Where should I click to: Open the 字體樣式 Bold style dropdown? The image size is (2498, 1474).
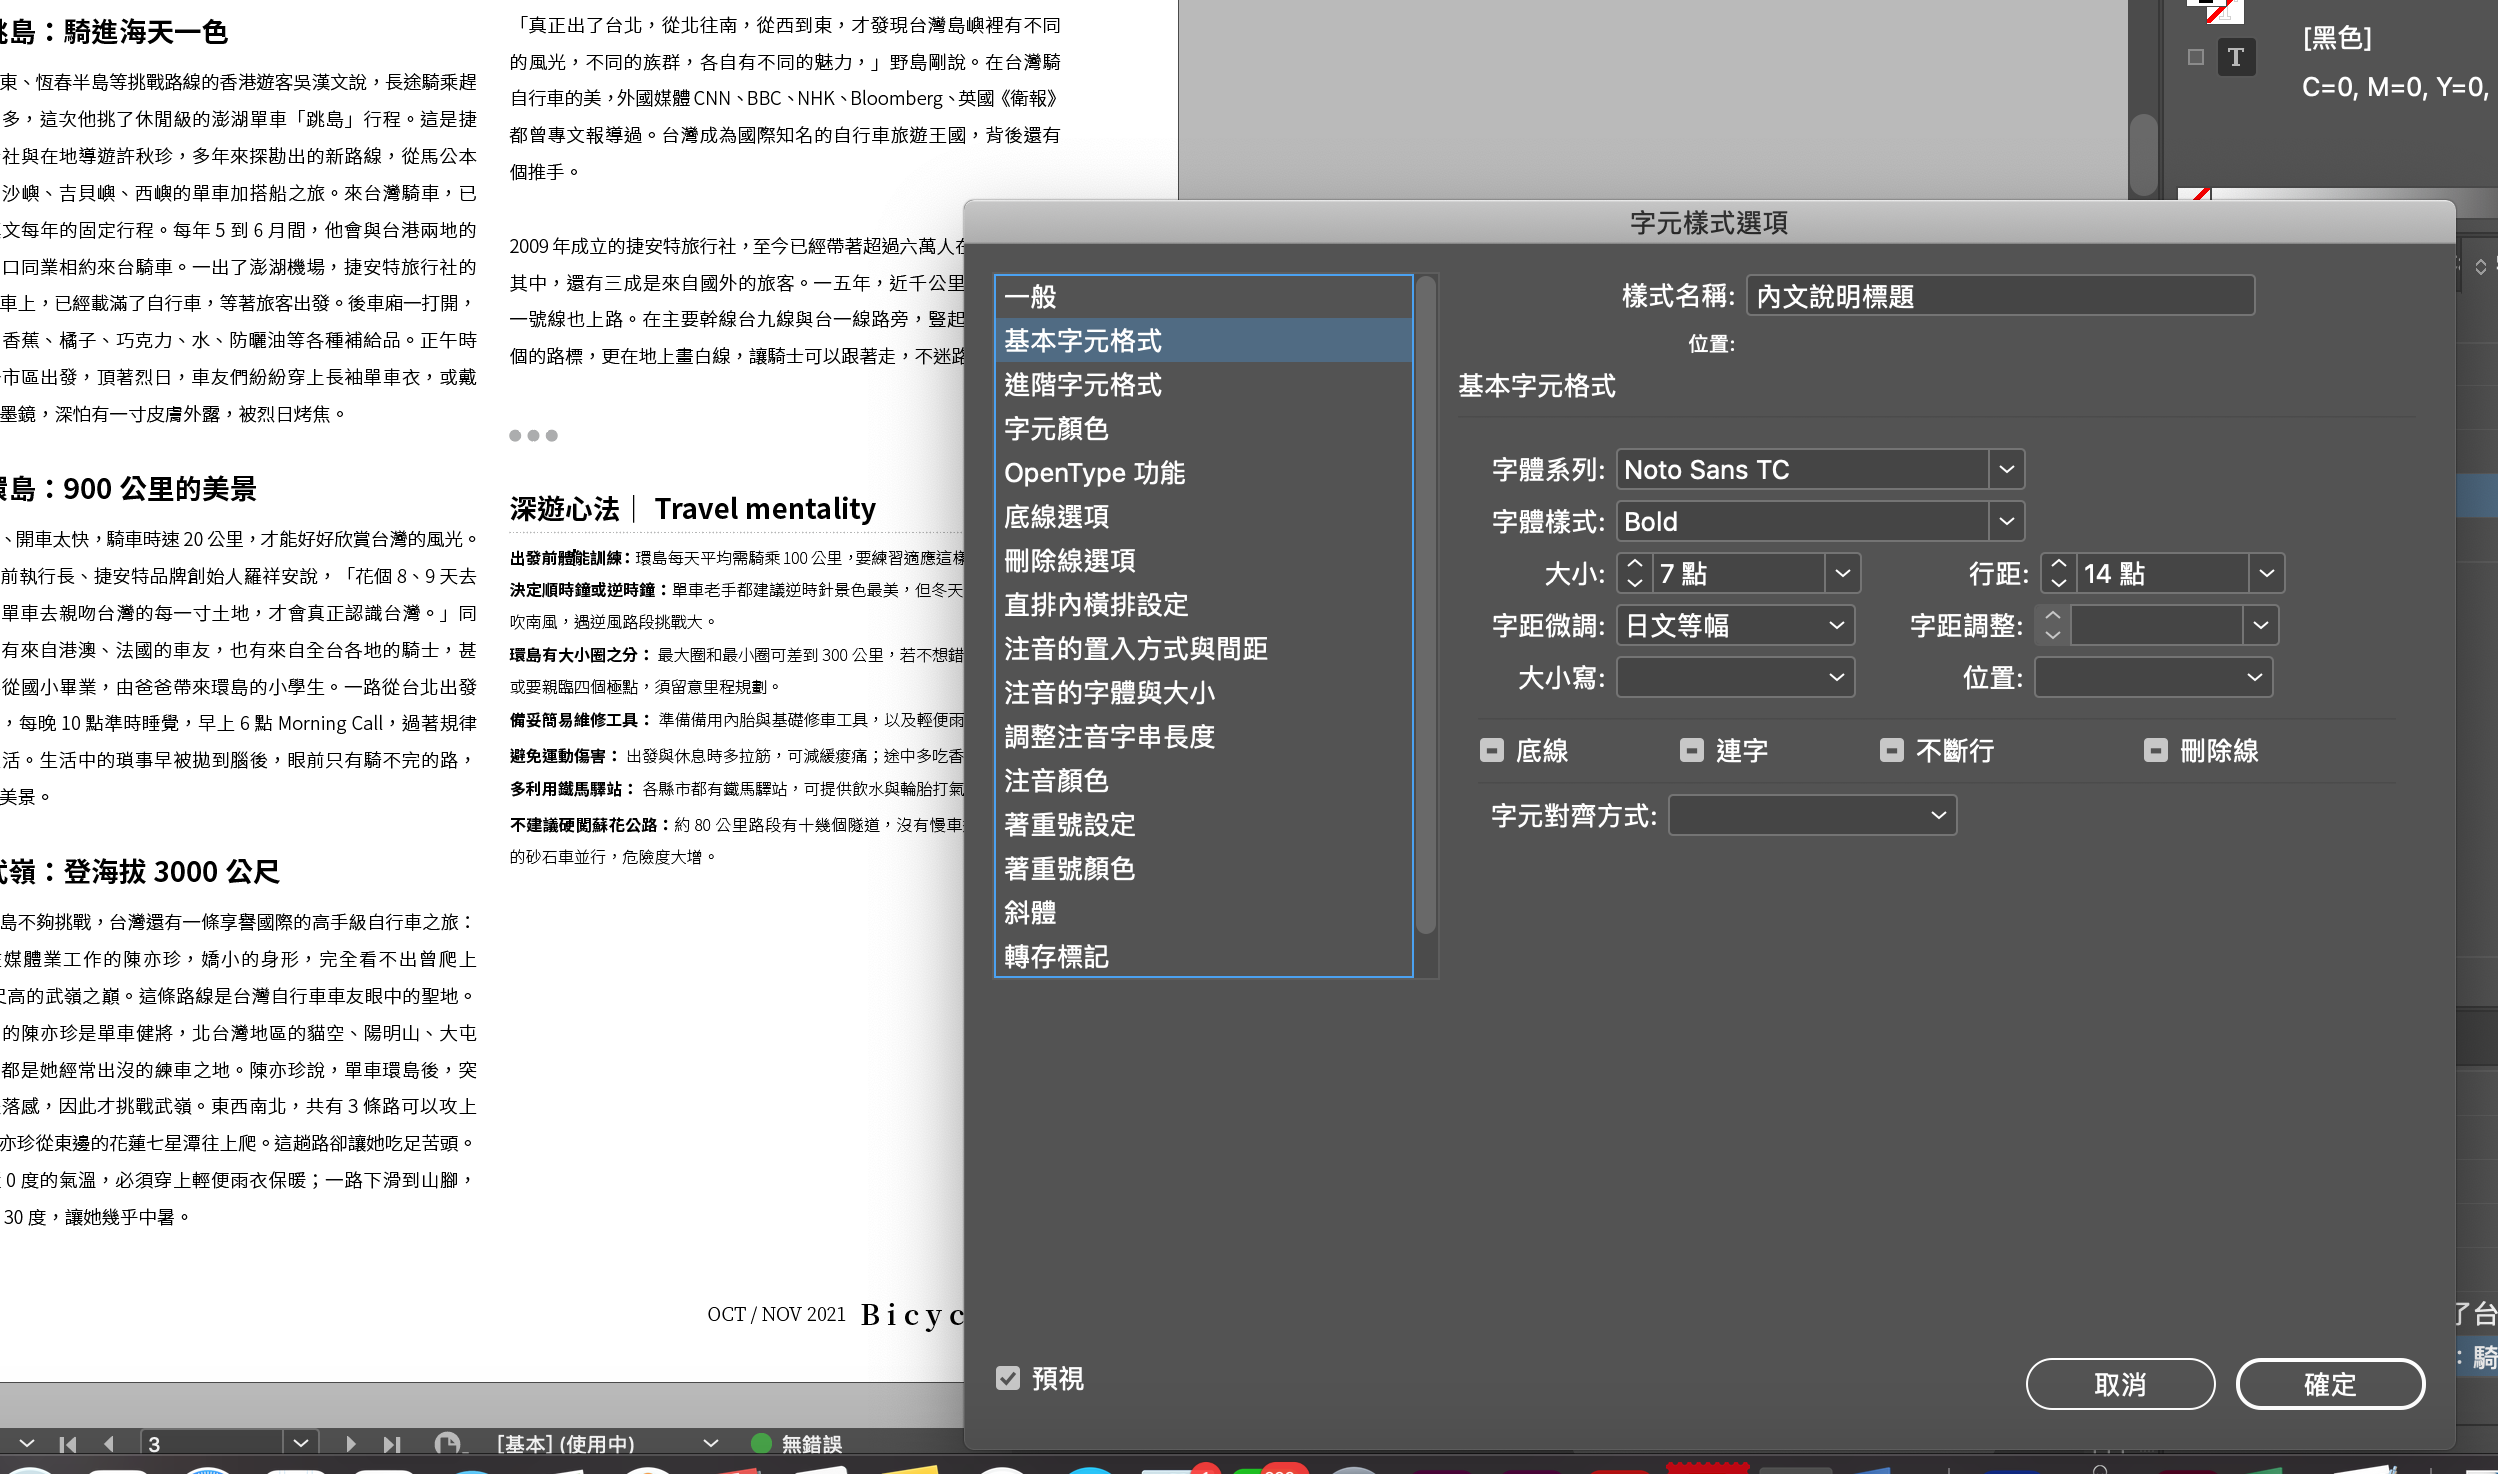(2006, 521)
